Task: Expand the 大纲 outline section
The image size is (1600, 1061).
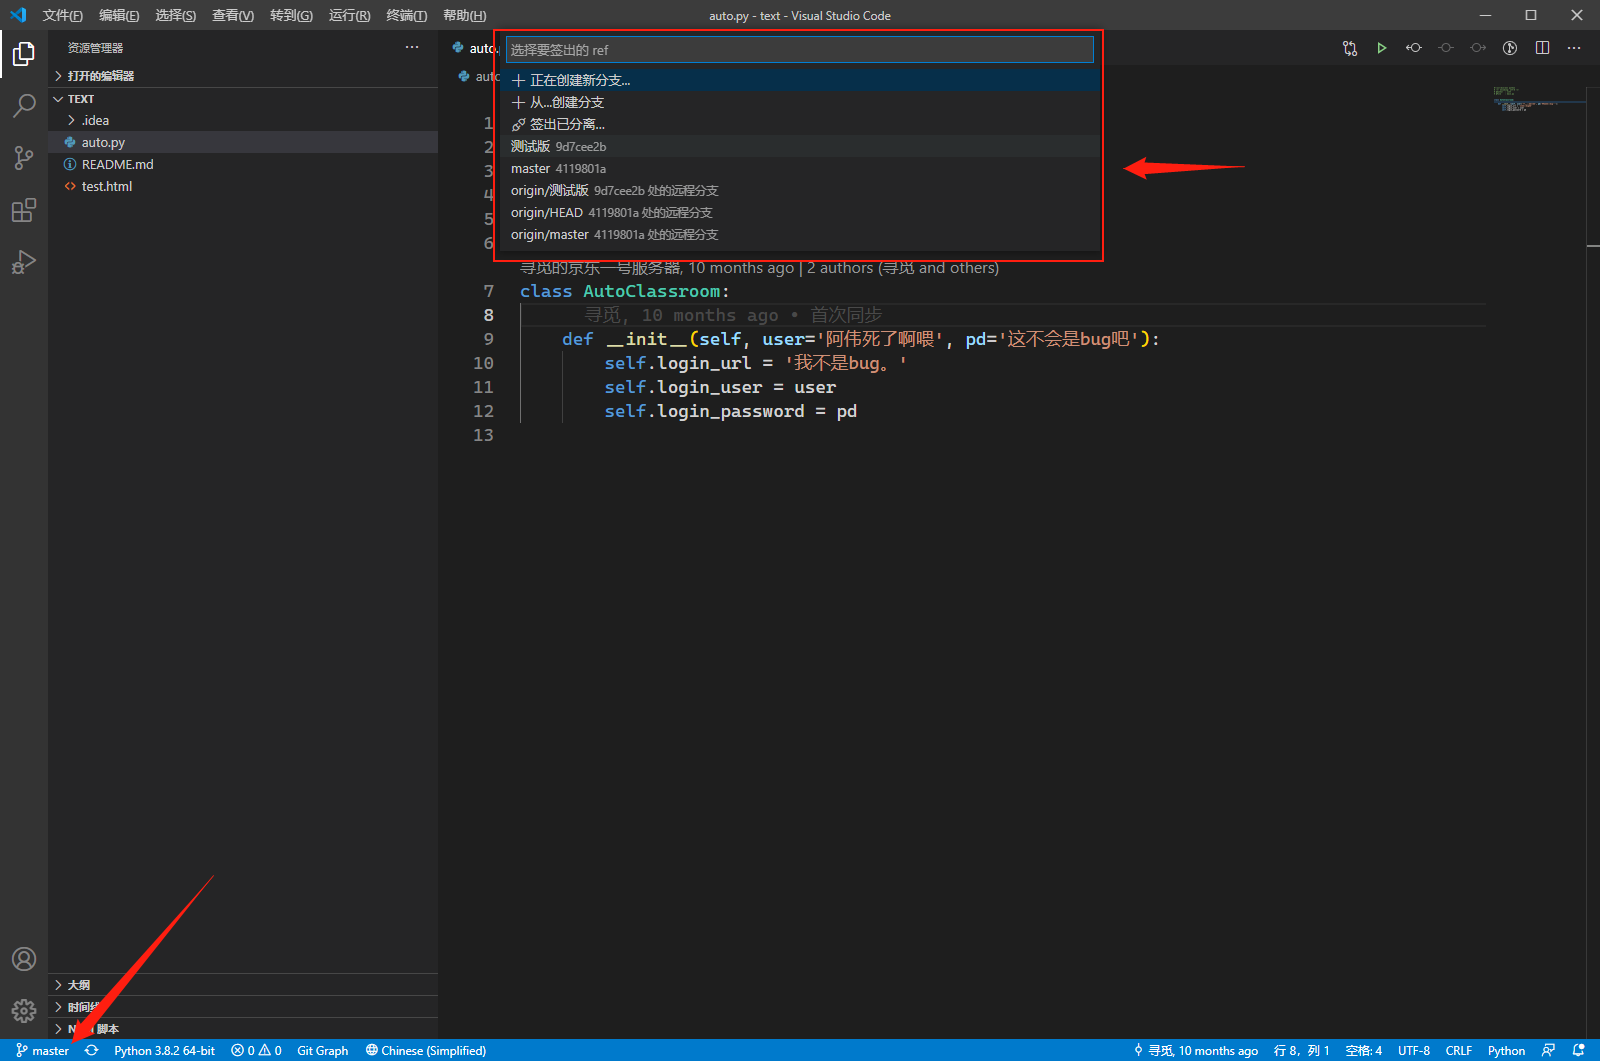Action: pos(243,985)
